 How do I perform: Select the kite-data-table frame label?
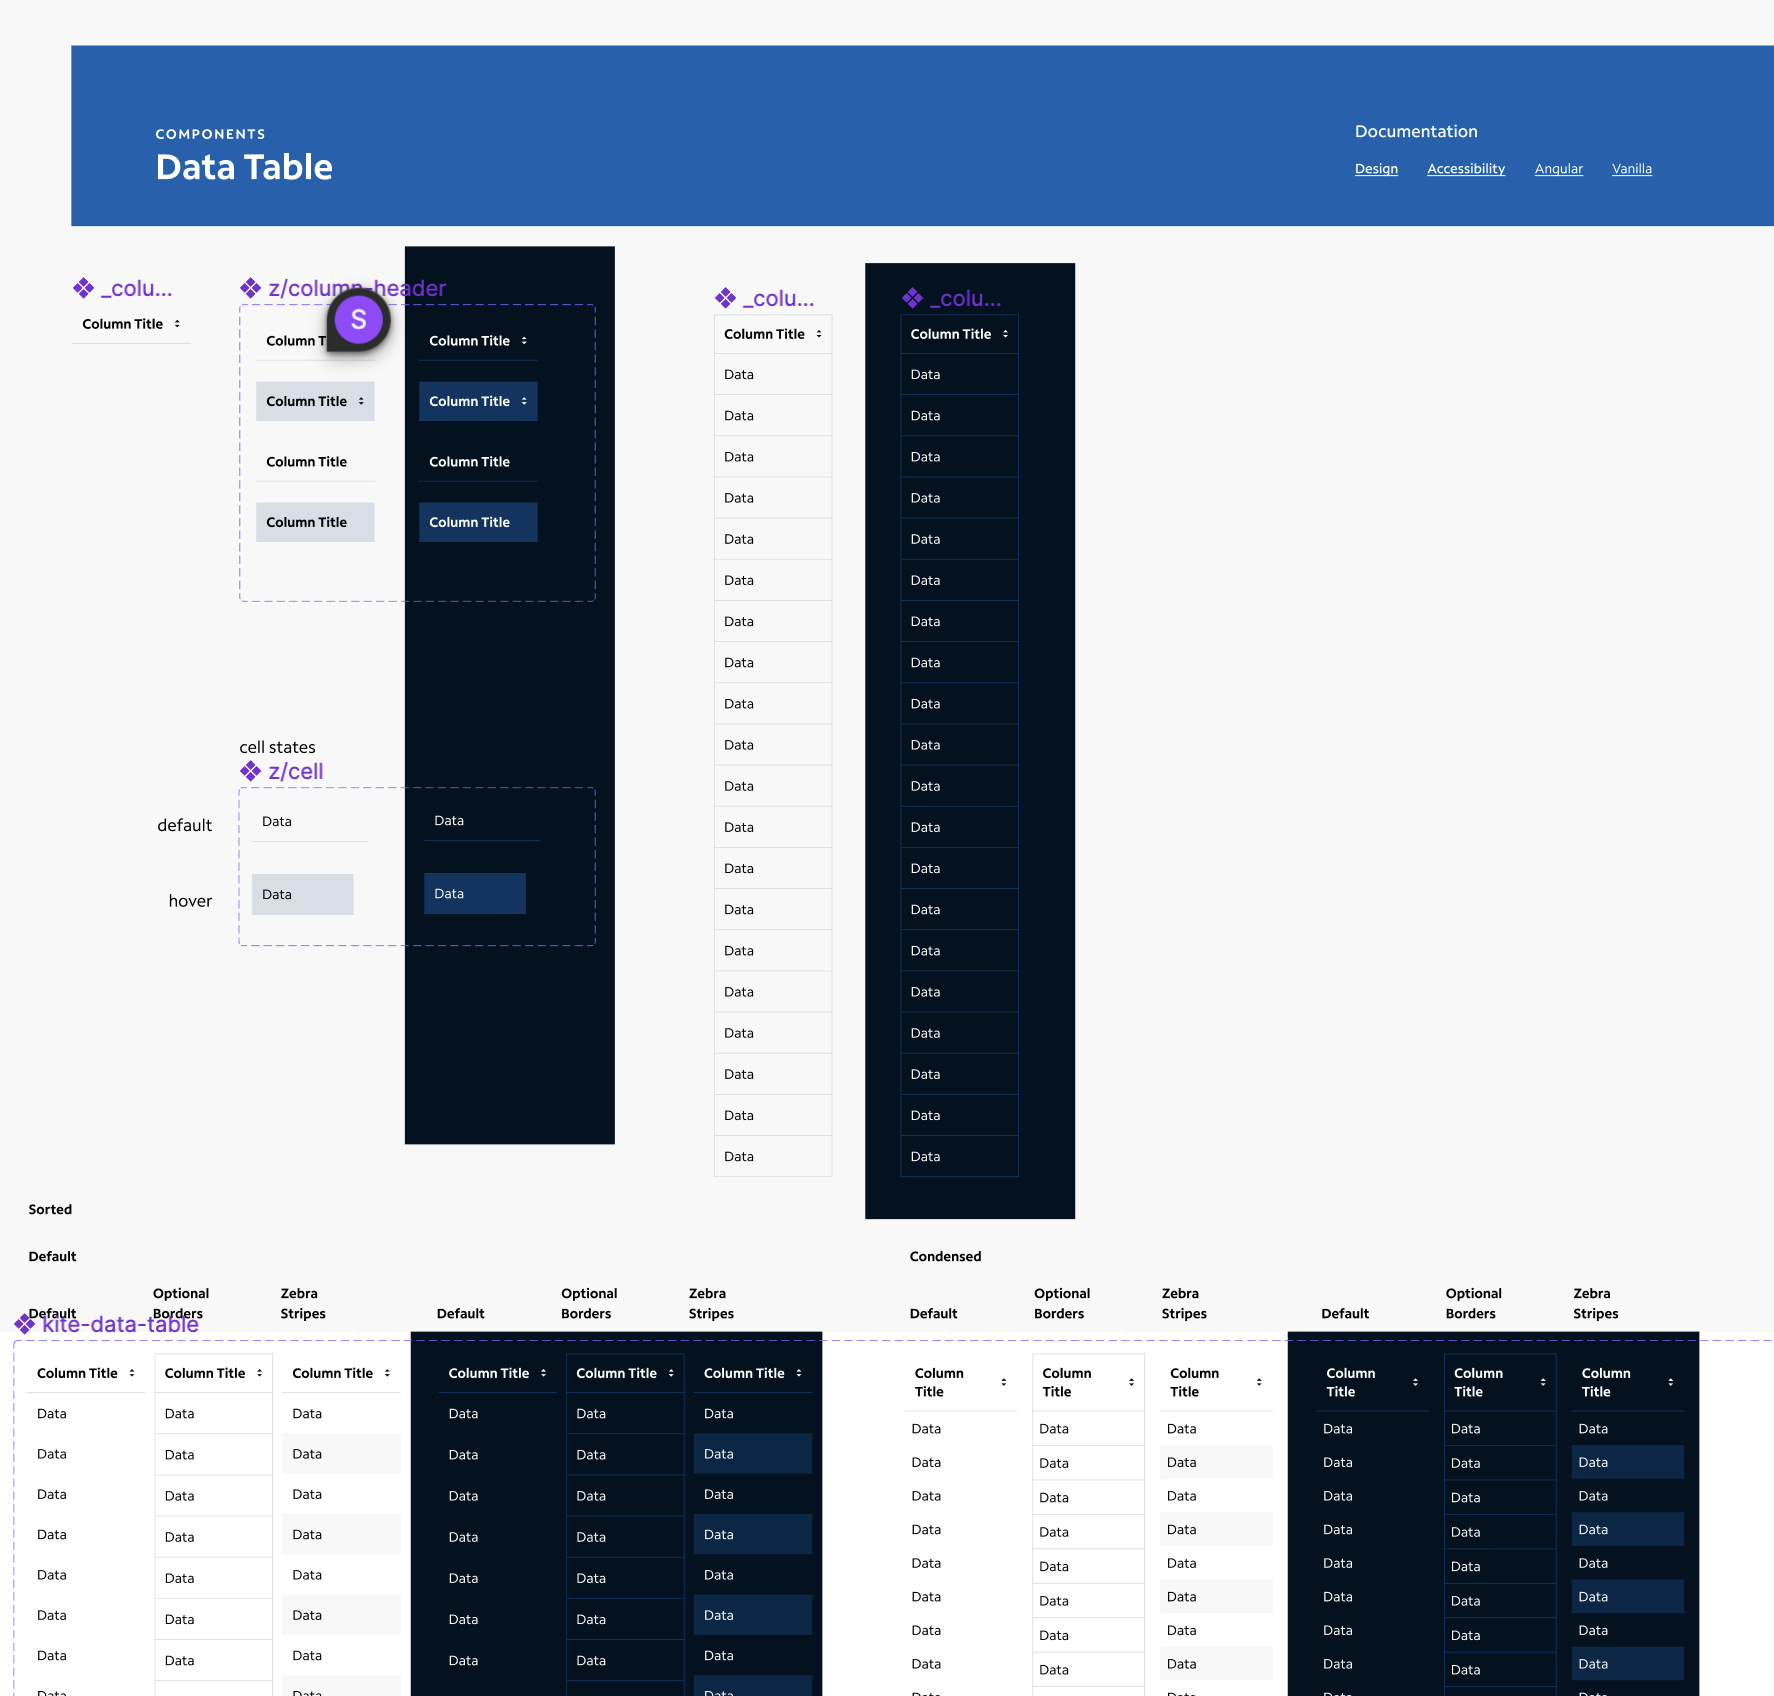tap(120, 1324)
